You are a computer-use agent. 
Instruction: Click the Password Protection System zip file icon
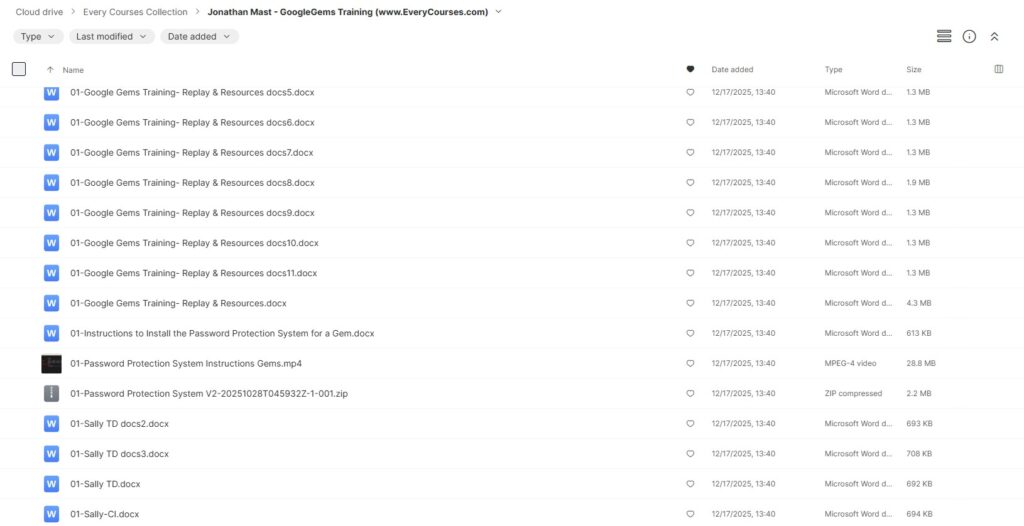(x=52, y=393)
